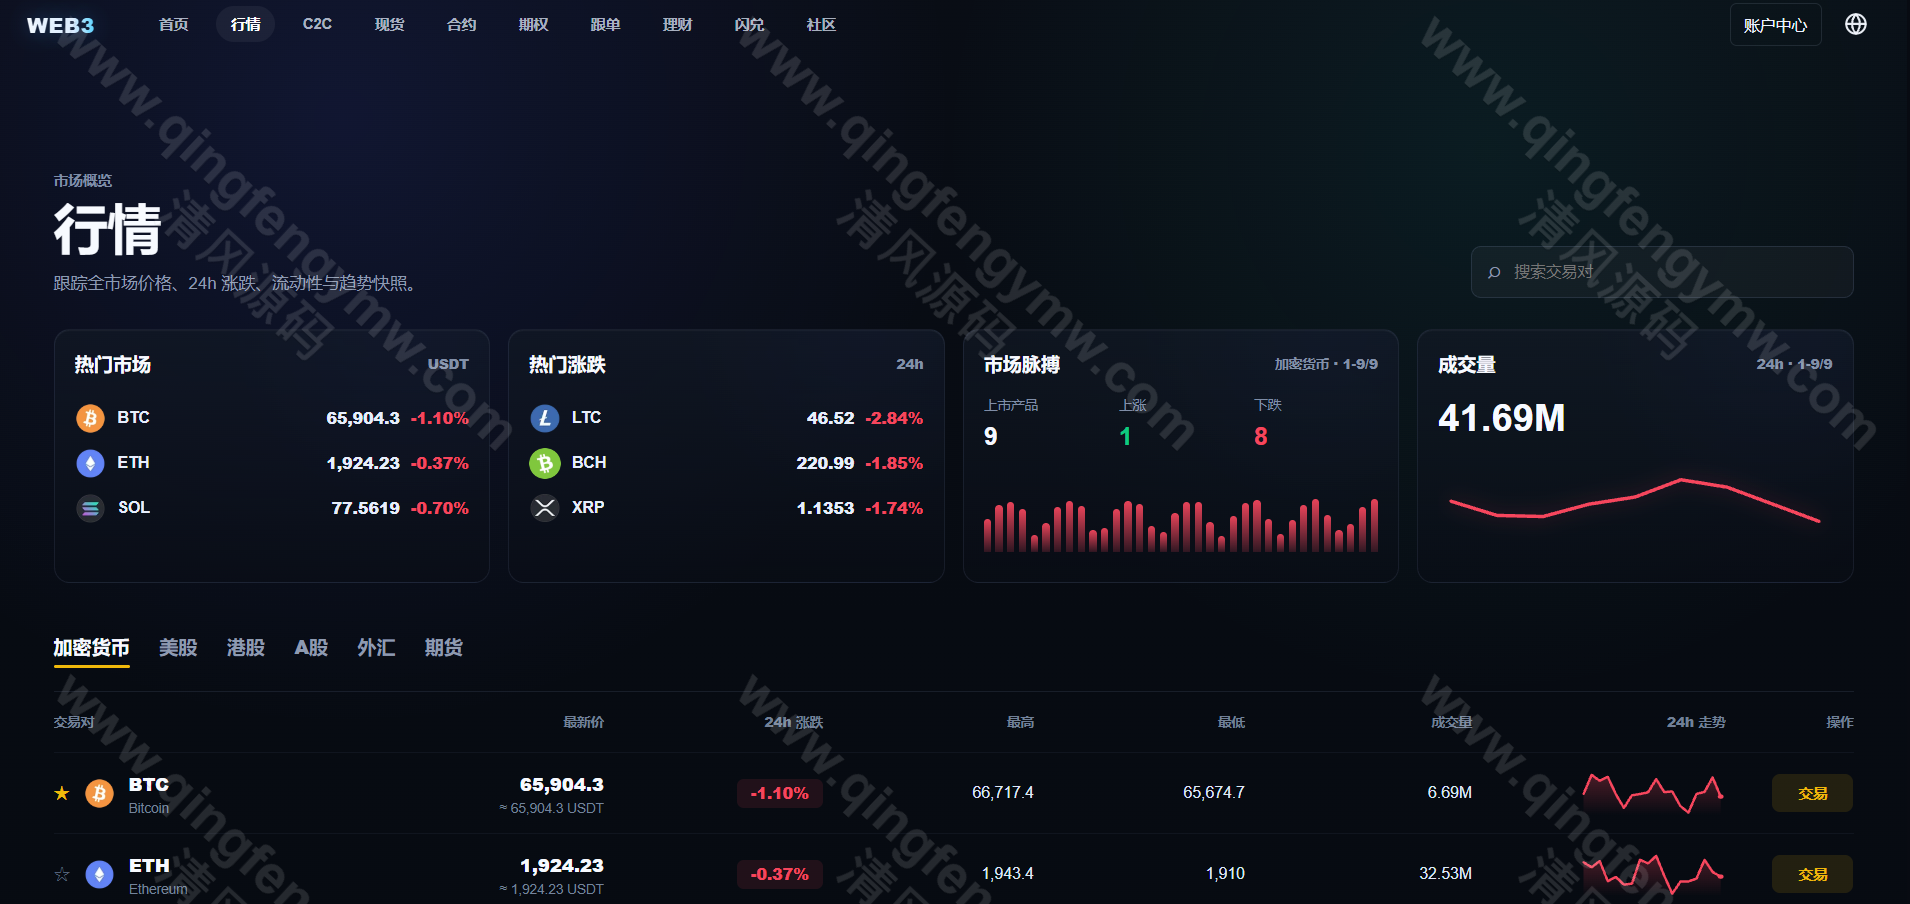
Task: Click the search magnifier icon
Action: 1494,272
